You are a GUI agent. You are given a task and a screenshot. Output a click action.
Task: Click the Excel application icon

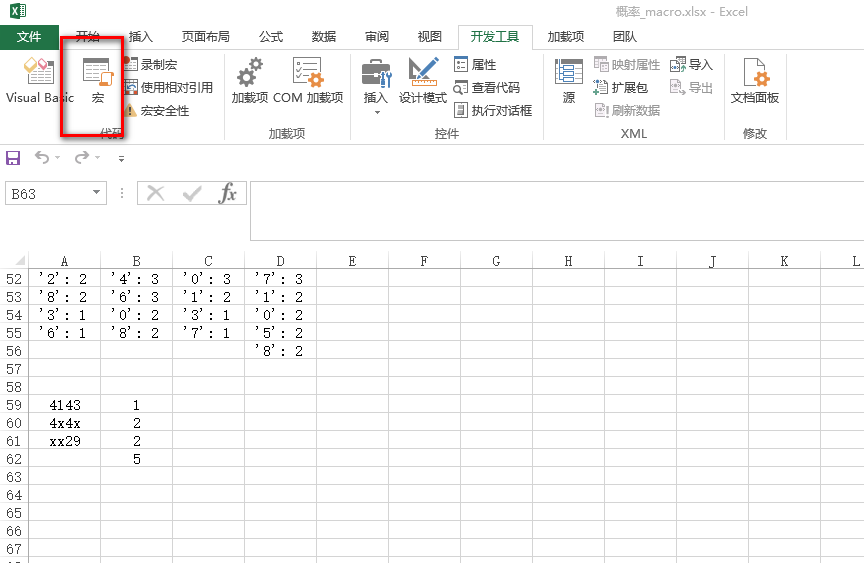[18, 10]
